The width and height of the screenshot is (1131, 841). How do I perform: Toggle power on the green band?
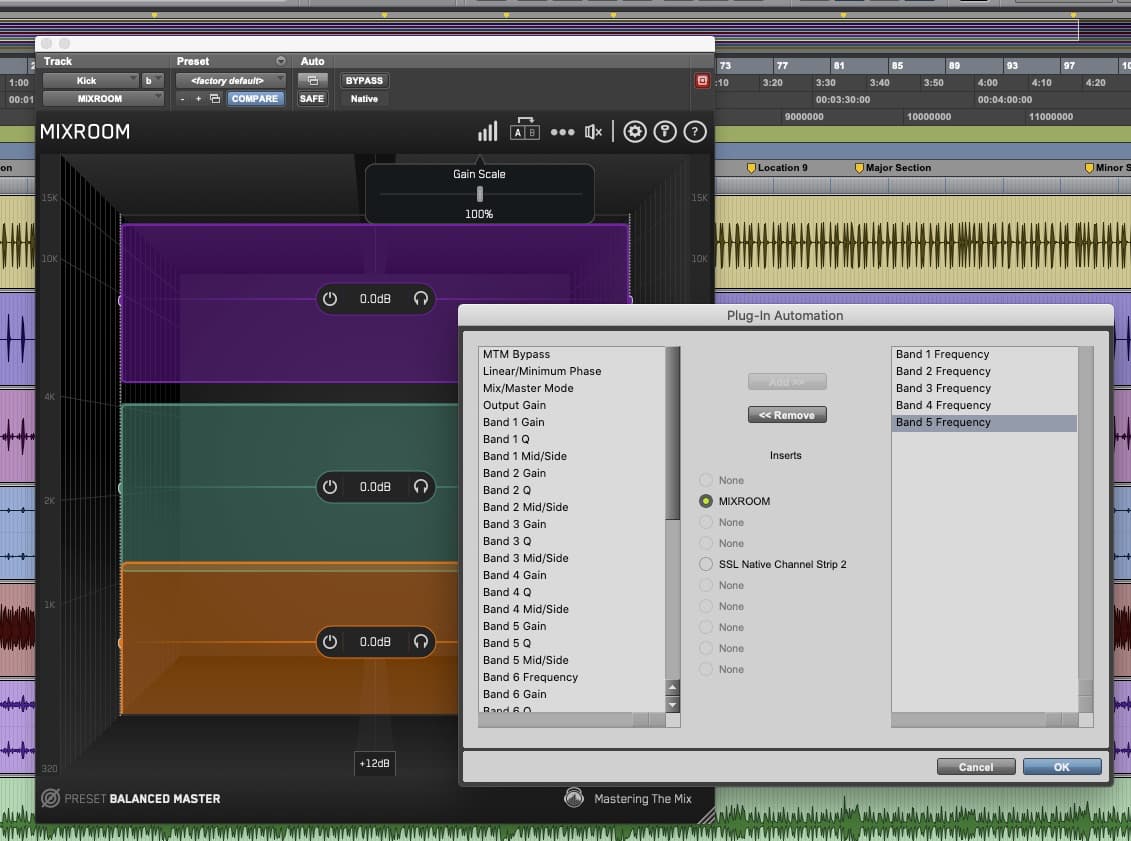[x=330, y=487]
